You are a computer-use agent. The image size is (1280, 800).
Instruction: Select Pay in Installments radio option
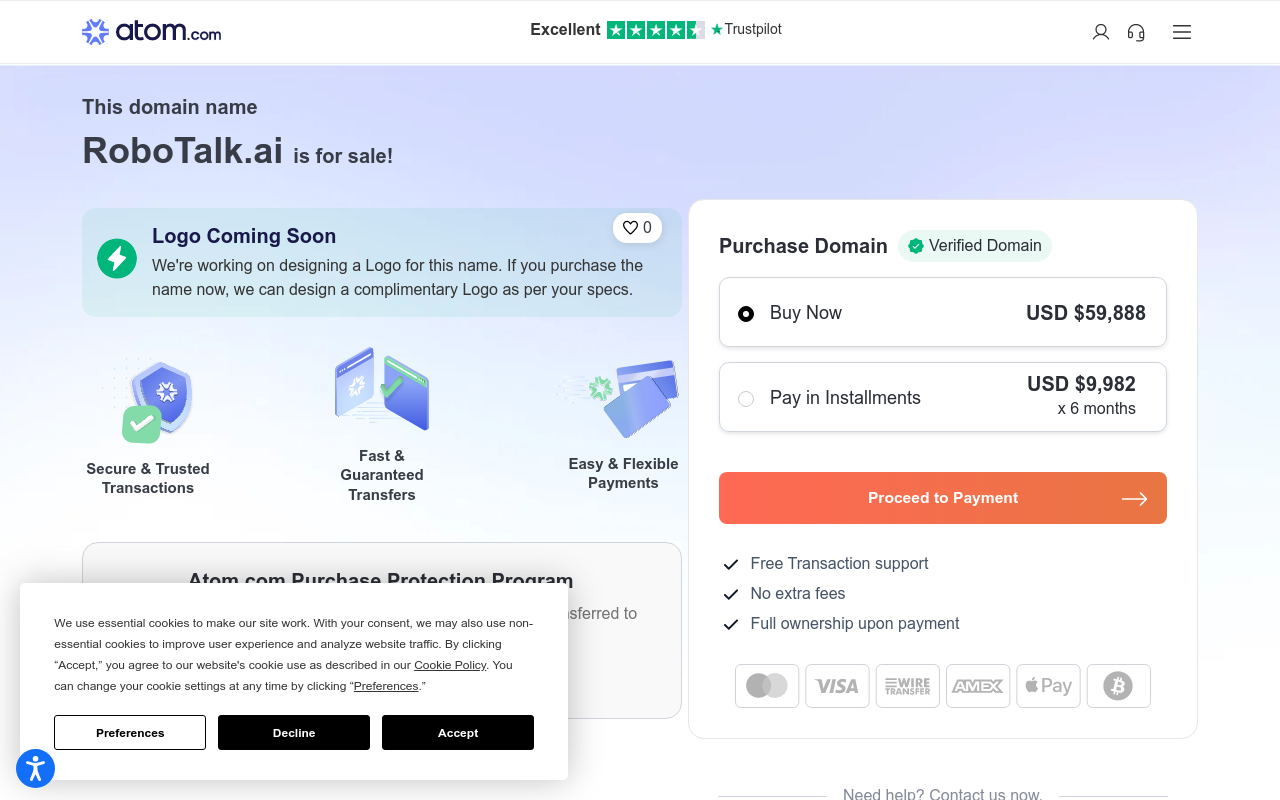tap(746, 399)
